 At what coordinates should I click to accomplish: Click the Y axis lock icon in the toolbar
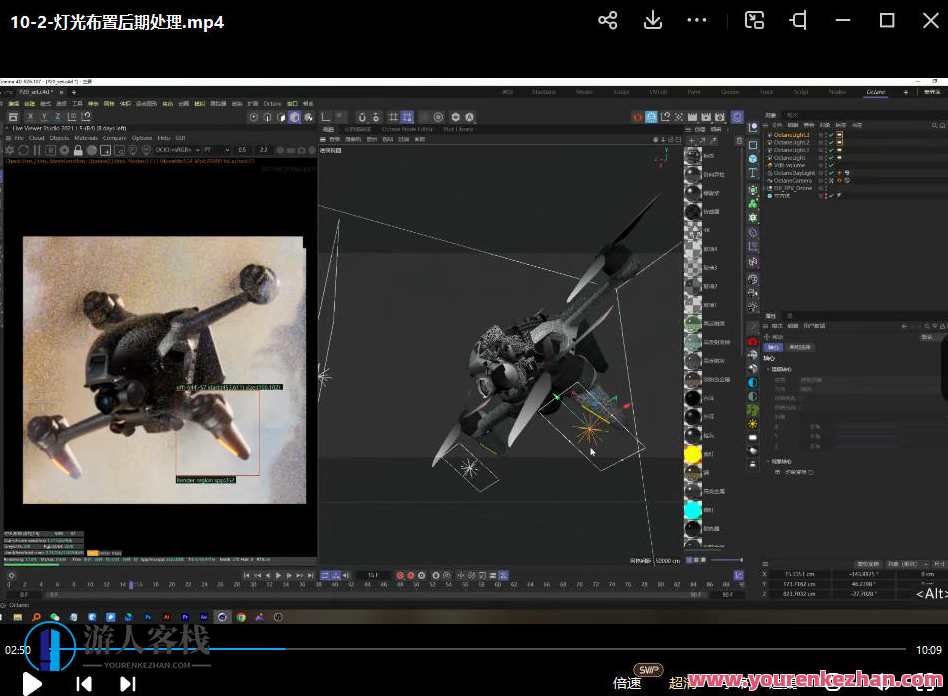[x=43, y=117]
